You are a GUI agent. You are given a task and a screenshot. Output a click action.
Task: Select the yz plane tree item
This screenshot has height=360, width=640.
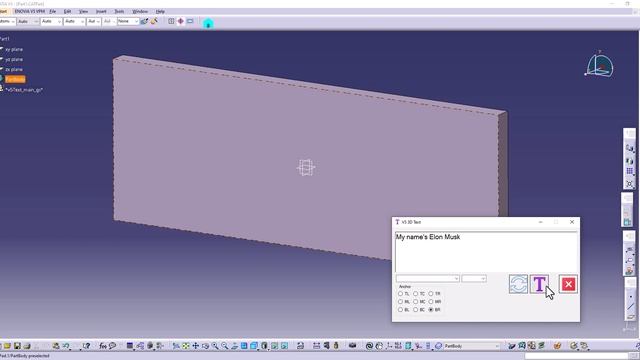pos(14,60)
